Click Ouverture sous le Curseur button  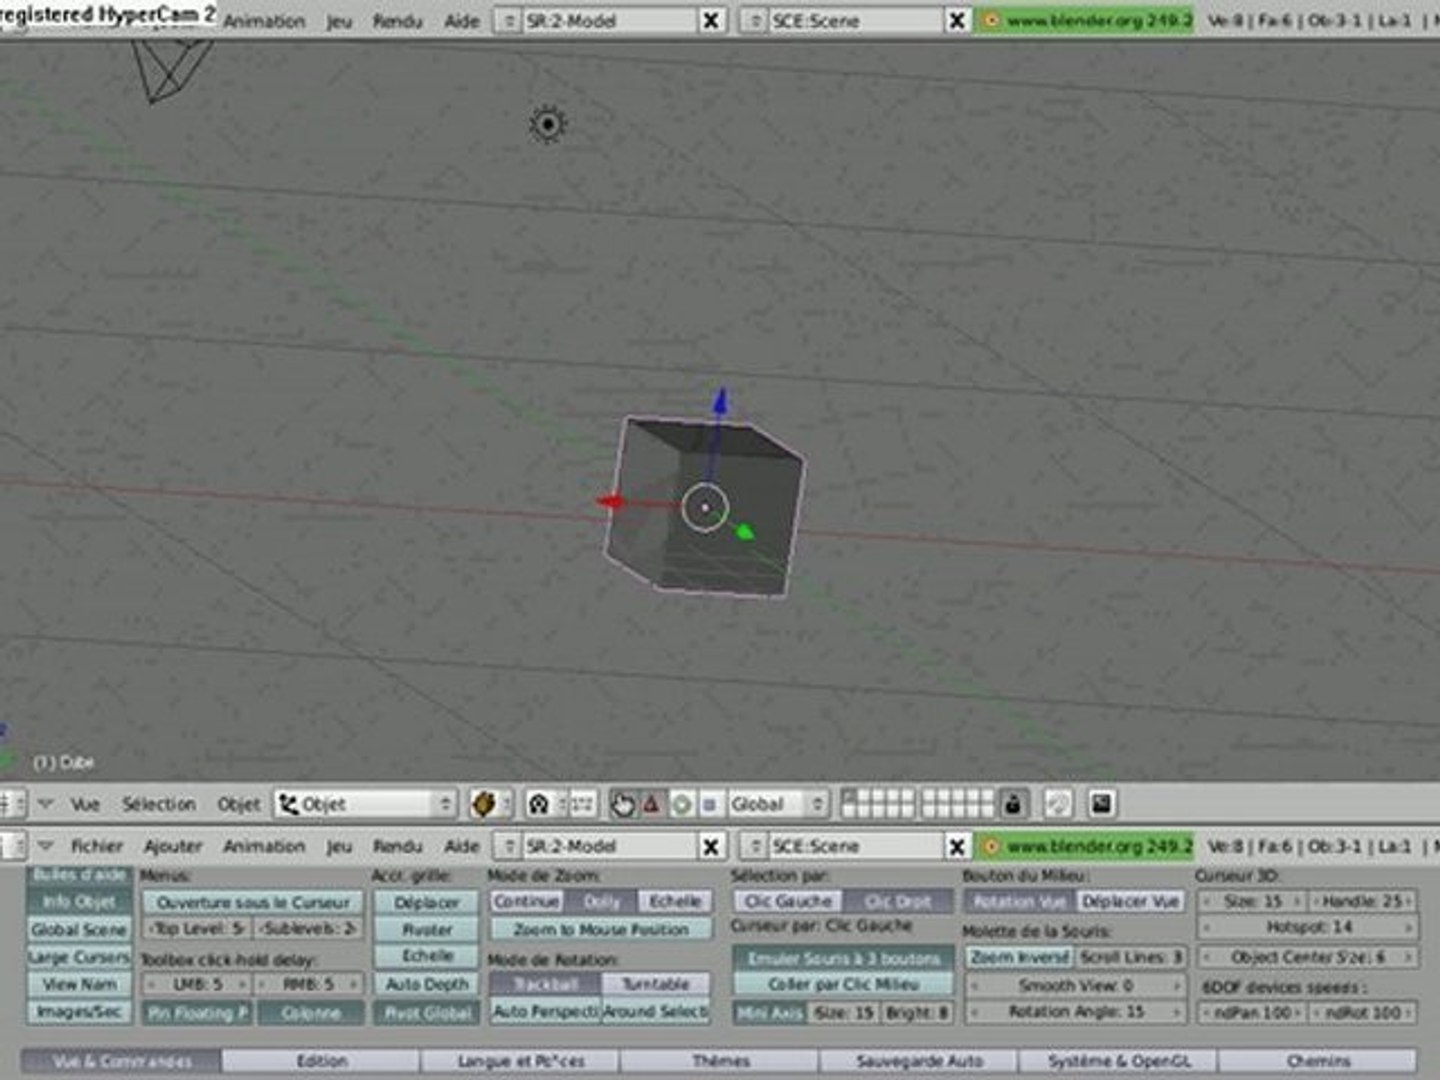(x=253, y=902)
